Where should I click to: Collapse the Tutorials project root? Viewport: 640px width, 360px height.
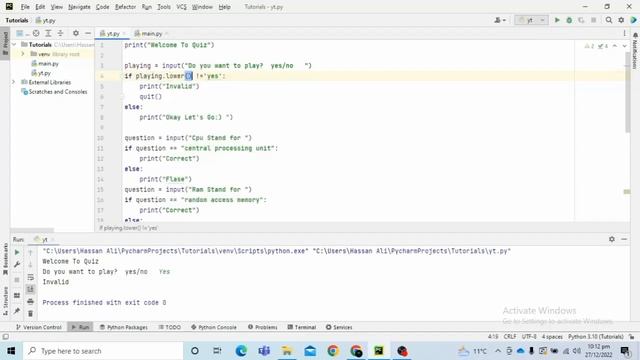coord(15,44)
